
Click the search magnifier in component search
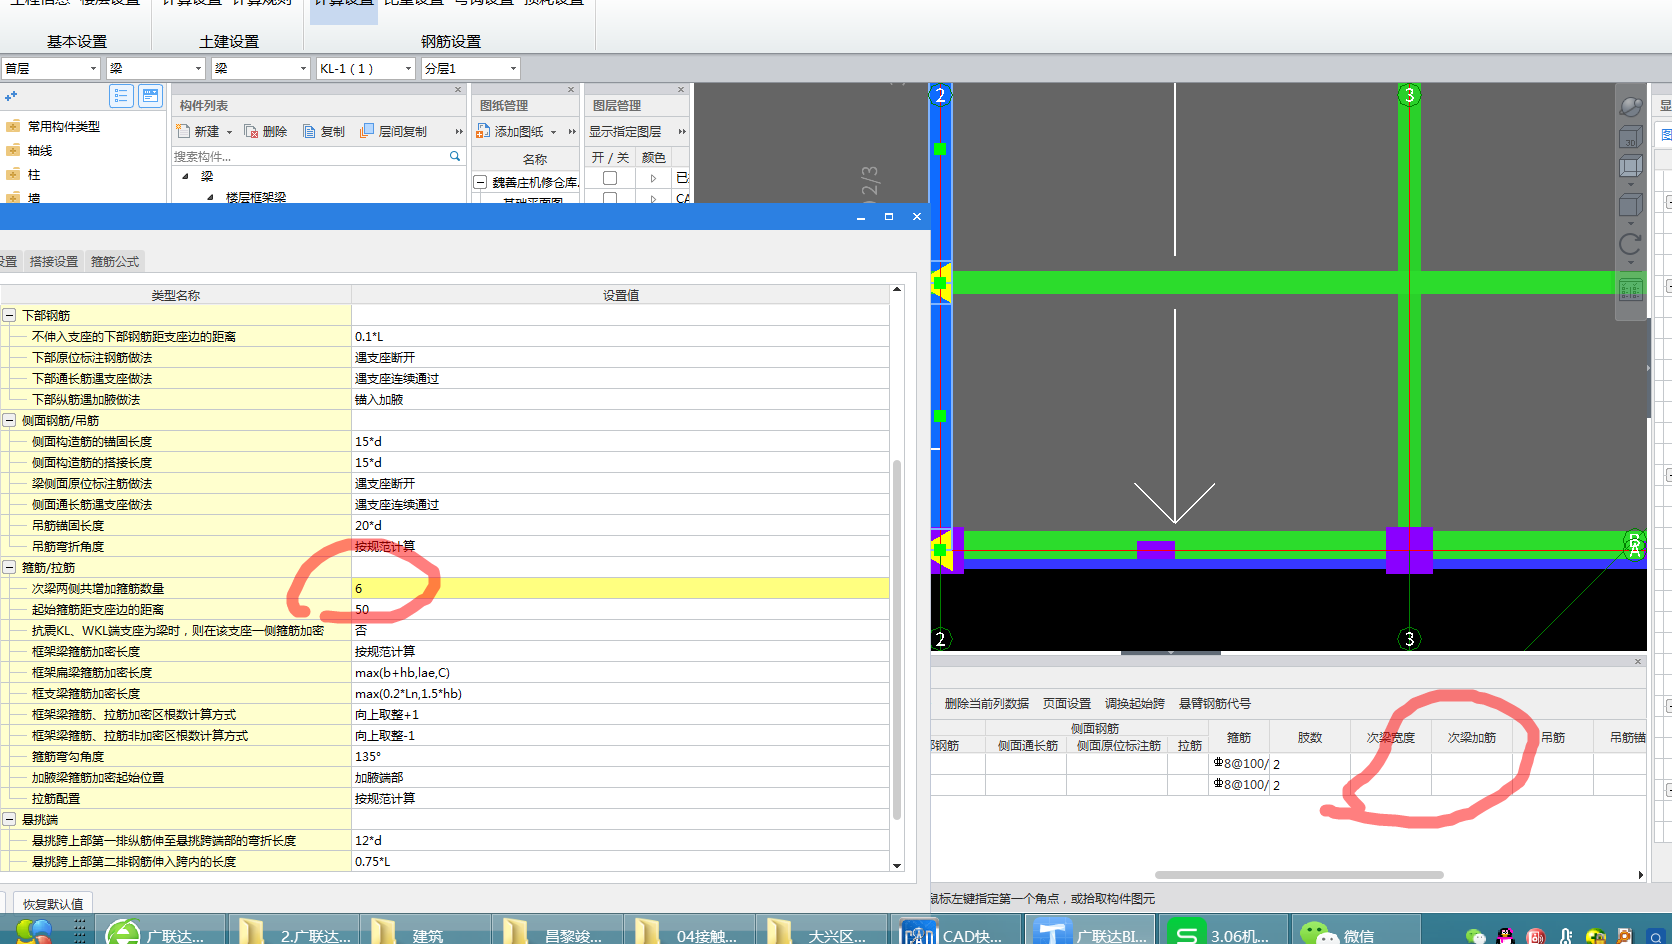point(455,156)
